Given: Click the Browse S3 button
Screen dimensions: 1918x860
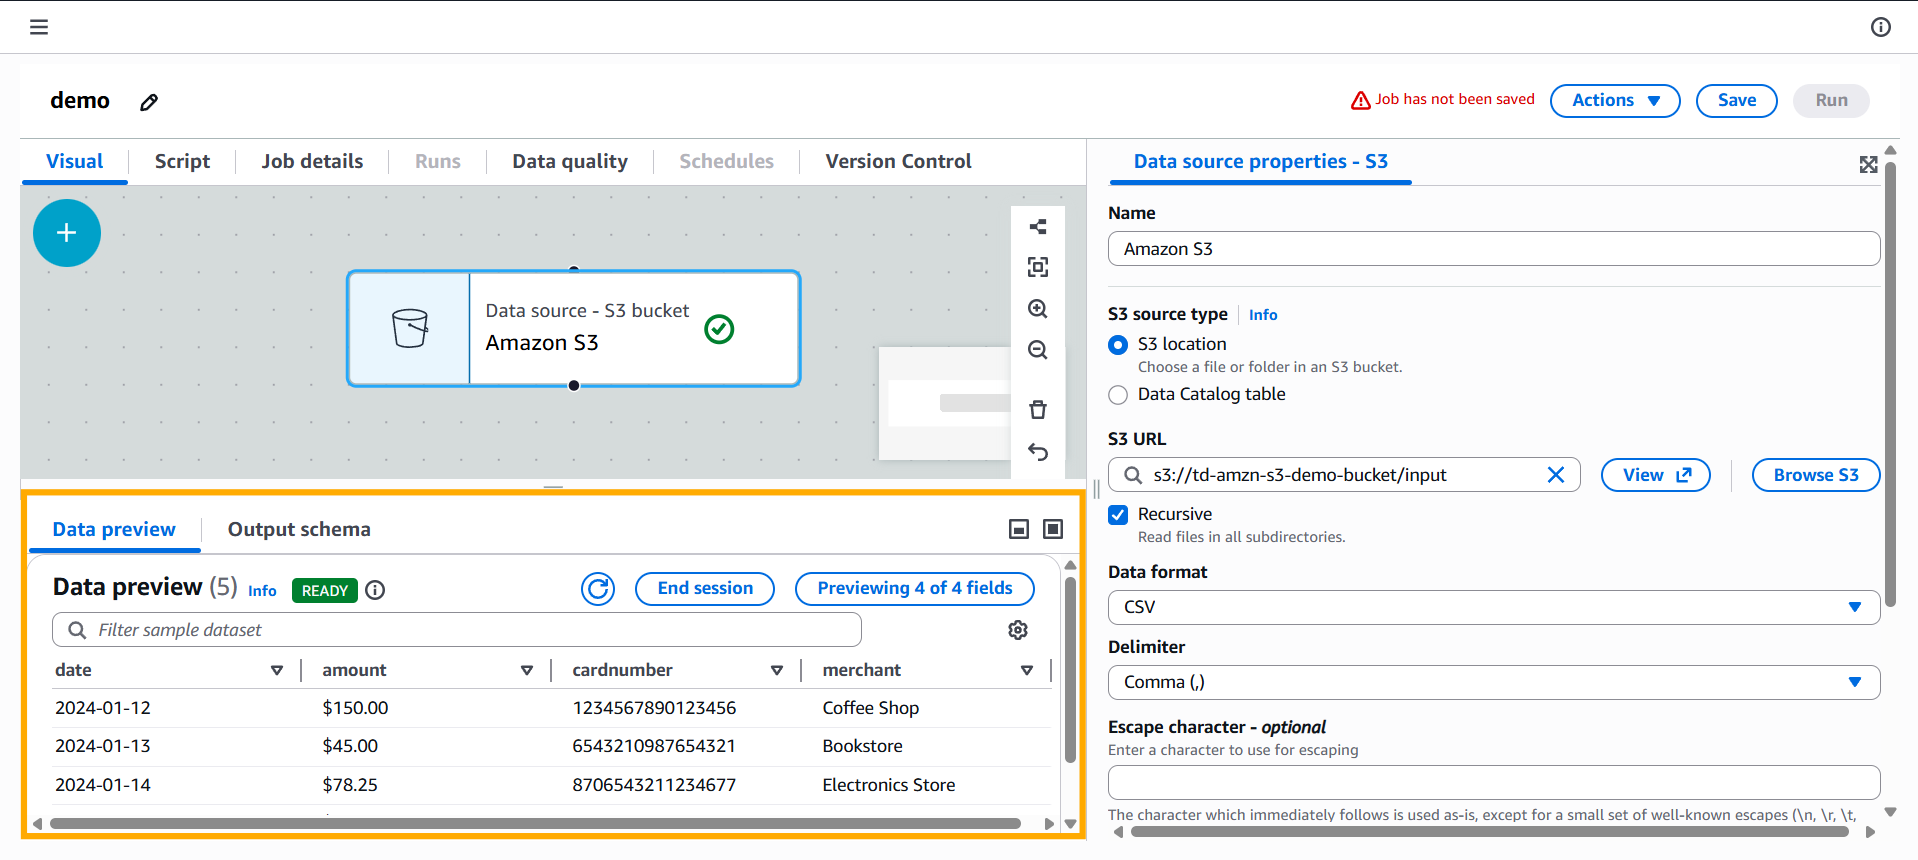Looking at the screenshot, I should pyautogui.click(x=1816, y=475).
